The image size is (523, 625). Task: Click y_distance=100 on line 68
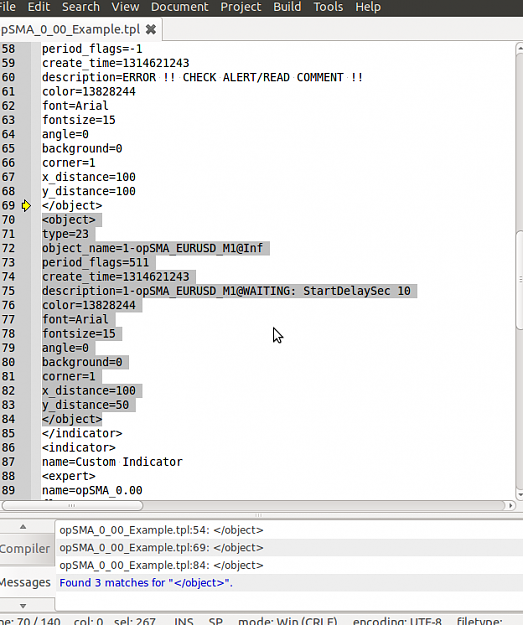(x=89, y=191)
